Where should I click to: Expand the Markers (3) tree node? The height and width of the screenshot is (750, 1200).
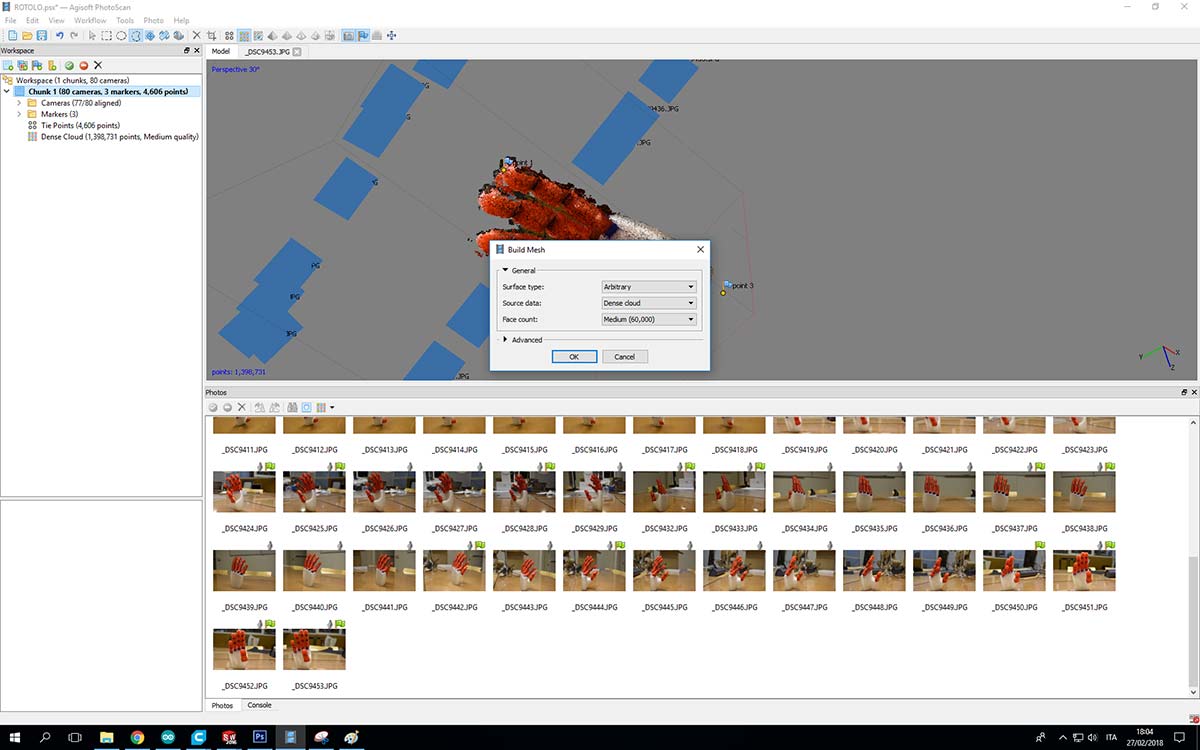pyautogui.click(x=19, y=114)
